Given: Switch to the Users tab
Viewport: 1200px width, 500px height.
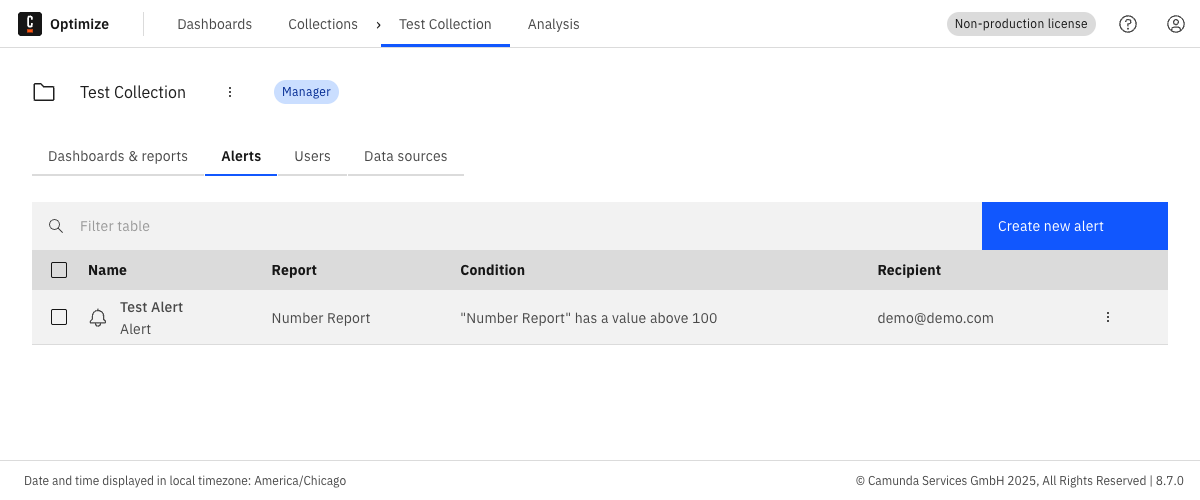Looking at the screenshot, I should point(312,156).
